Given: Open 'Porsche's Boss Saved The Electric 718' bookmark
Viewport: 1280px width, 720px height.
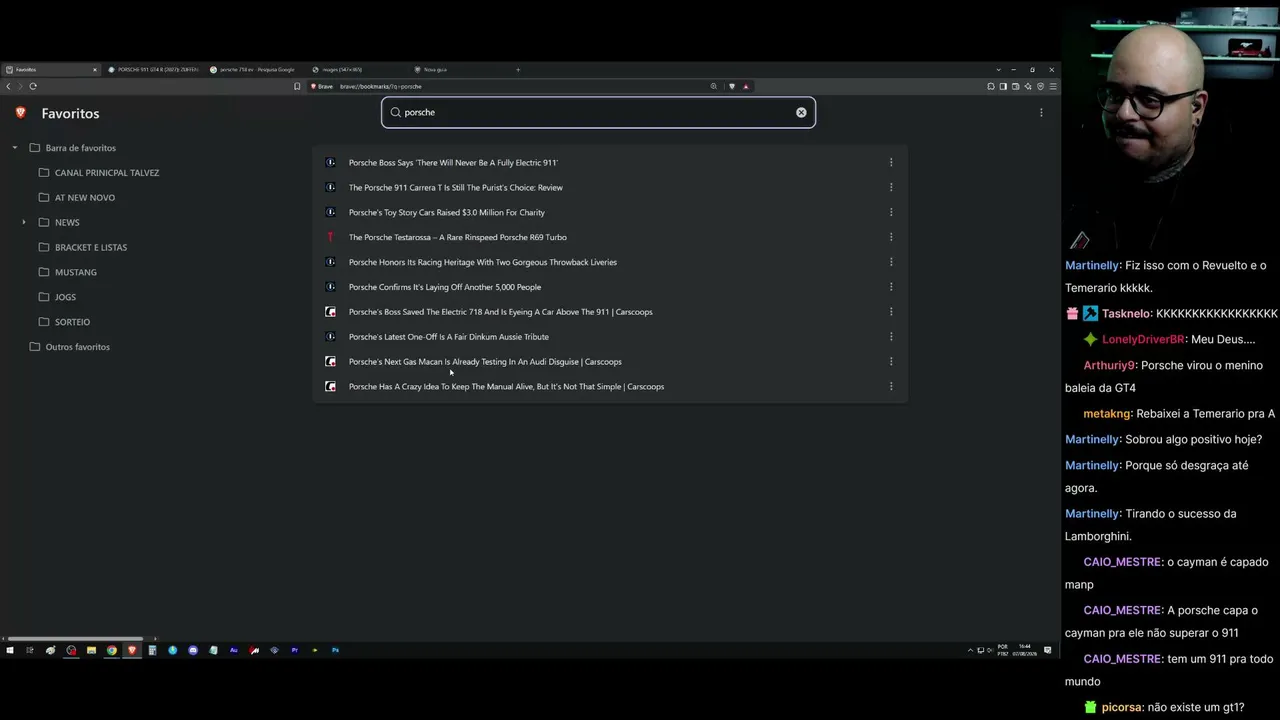Looking at the screenshot, I should tap(500, 312).
